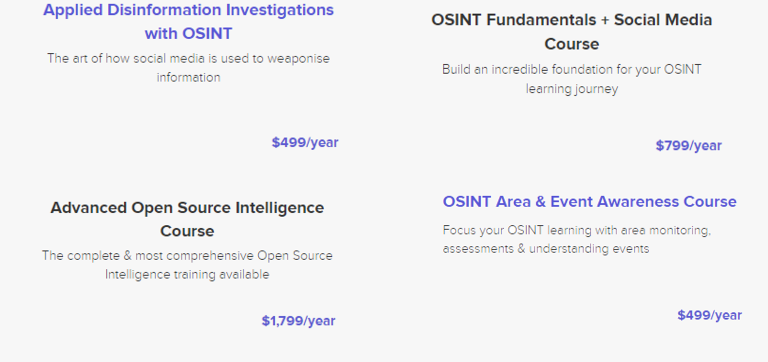Click the $1,799/year Advanced course price
Viewport: 768px width, 362px height.
[298, 321]
